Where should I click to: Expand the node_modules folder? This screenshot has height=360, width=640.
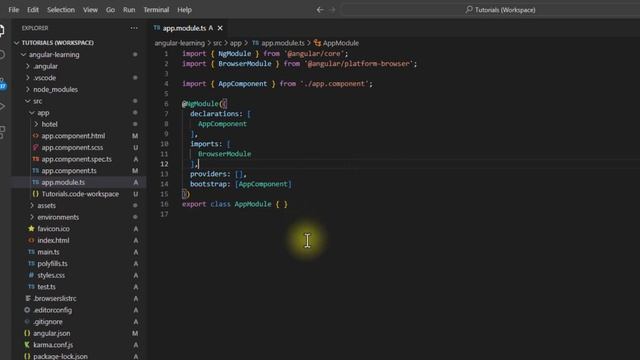[x=55, y=89]
